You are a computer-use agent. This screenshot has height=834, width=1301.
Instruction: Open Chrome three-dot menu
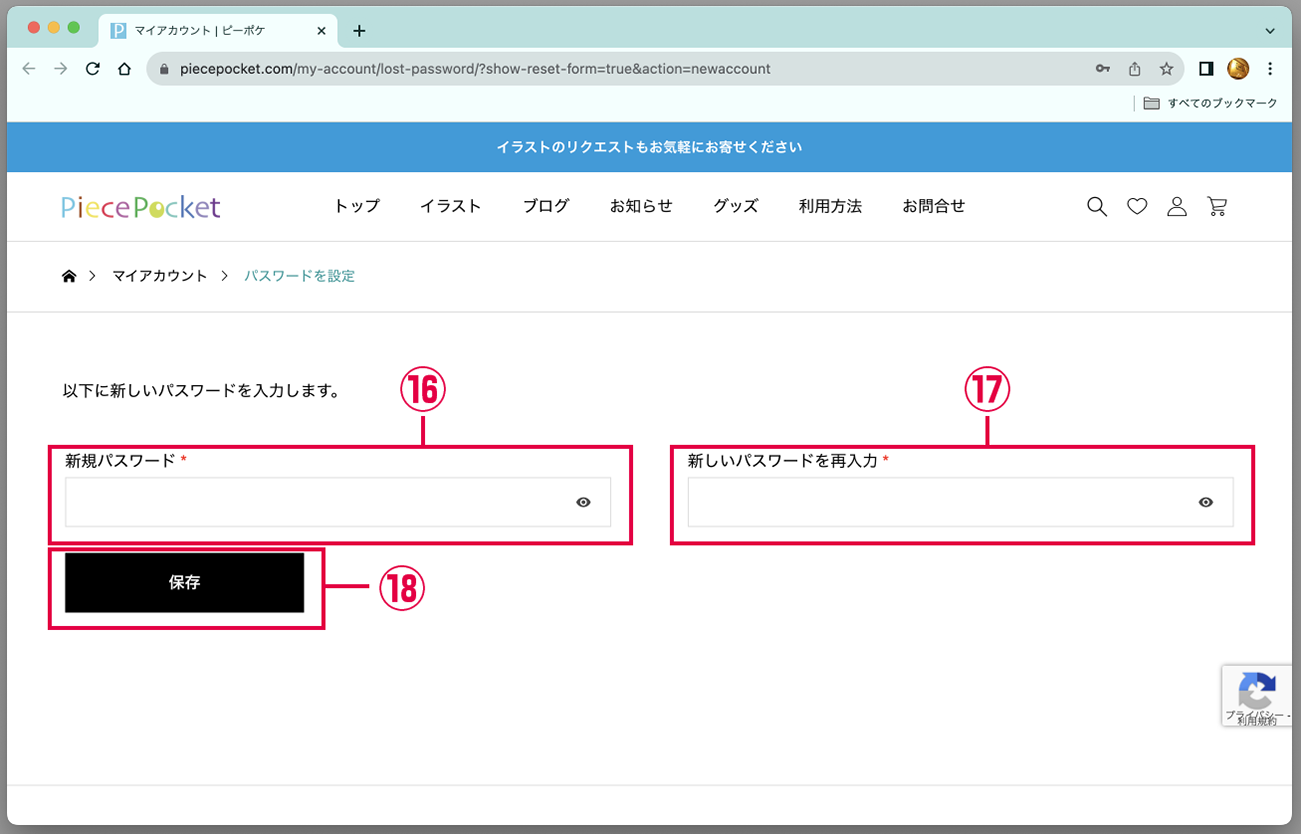tap(1270, 69)
